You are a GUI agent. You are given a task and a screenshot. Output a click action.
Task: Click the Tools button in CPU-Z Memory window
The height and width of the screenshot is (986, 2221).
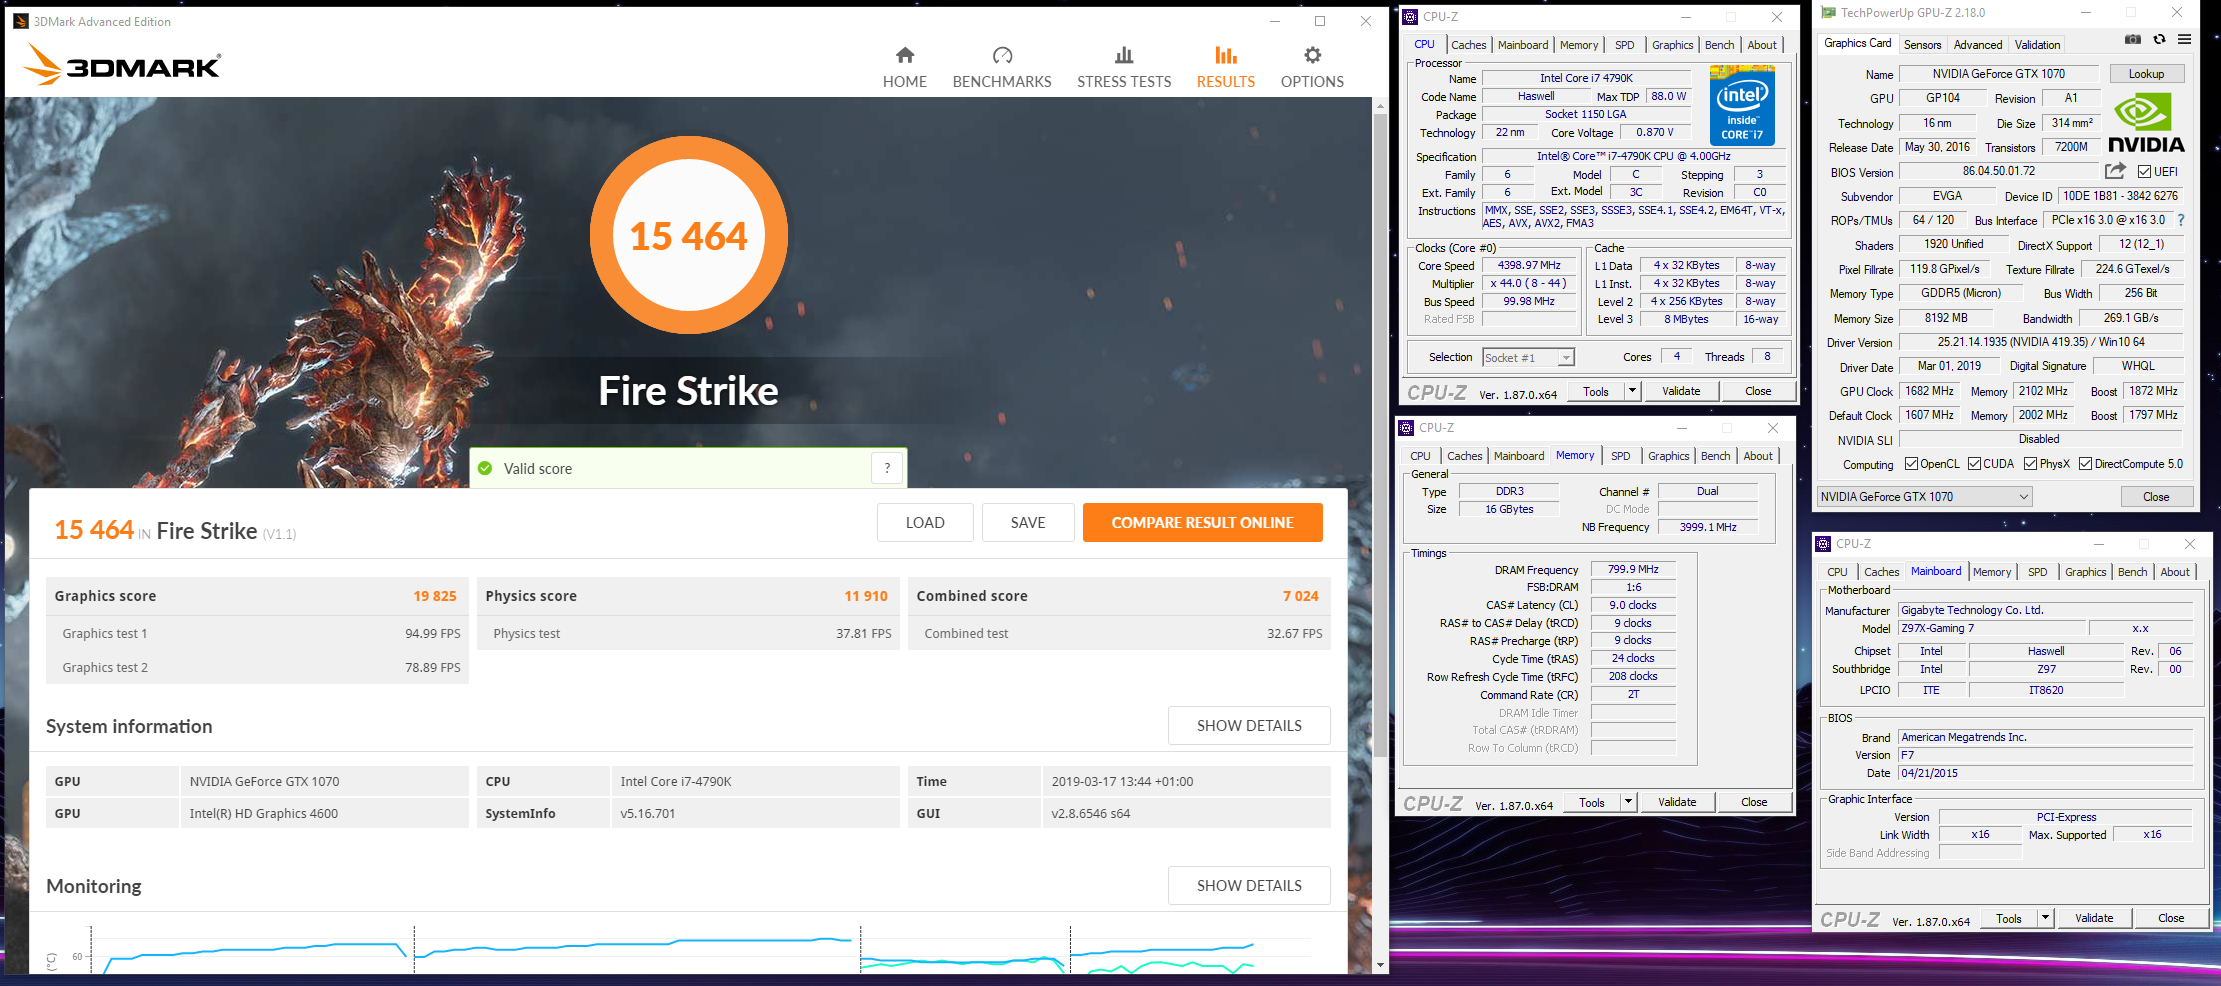[1592, 802]
